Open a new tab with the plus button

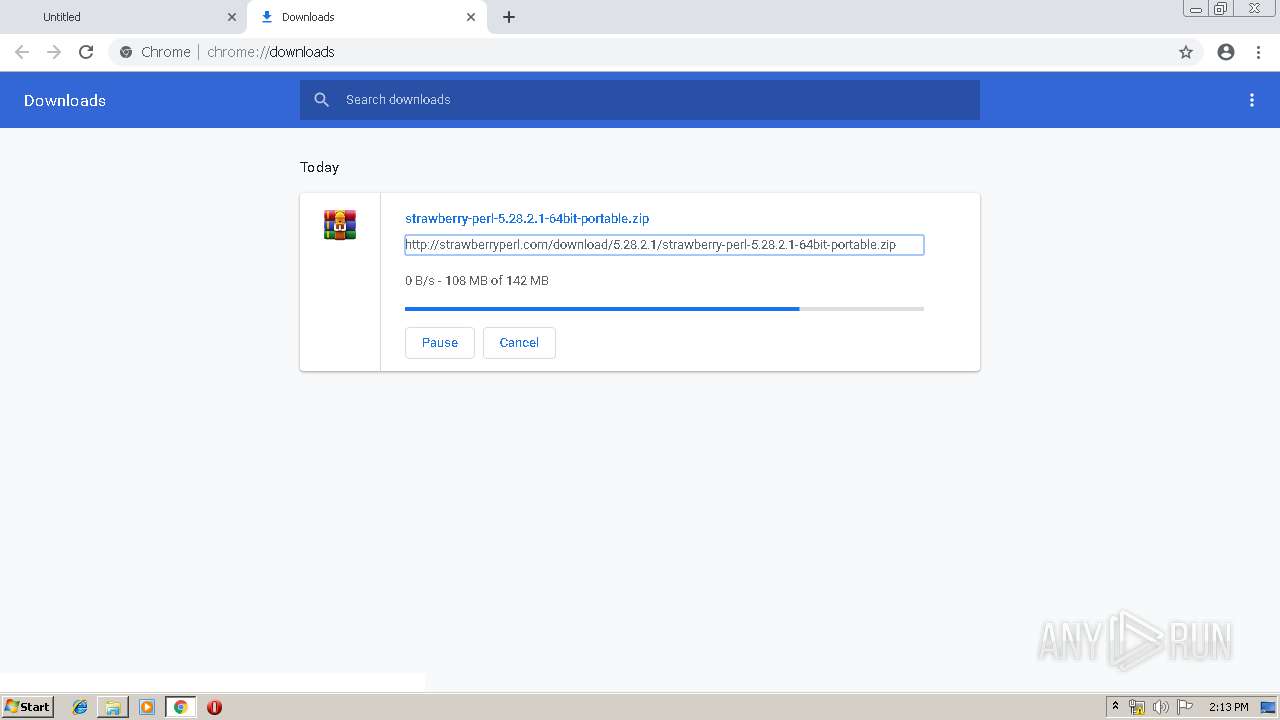click(x=509, y=17)
